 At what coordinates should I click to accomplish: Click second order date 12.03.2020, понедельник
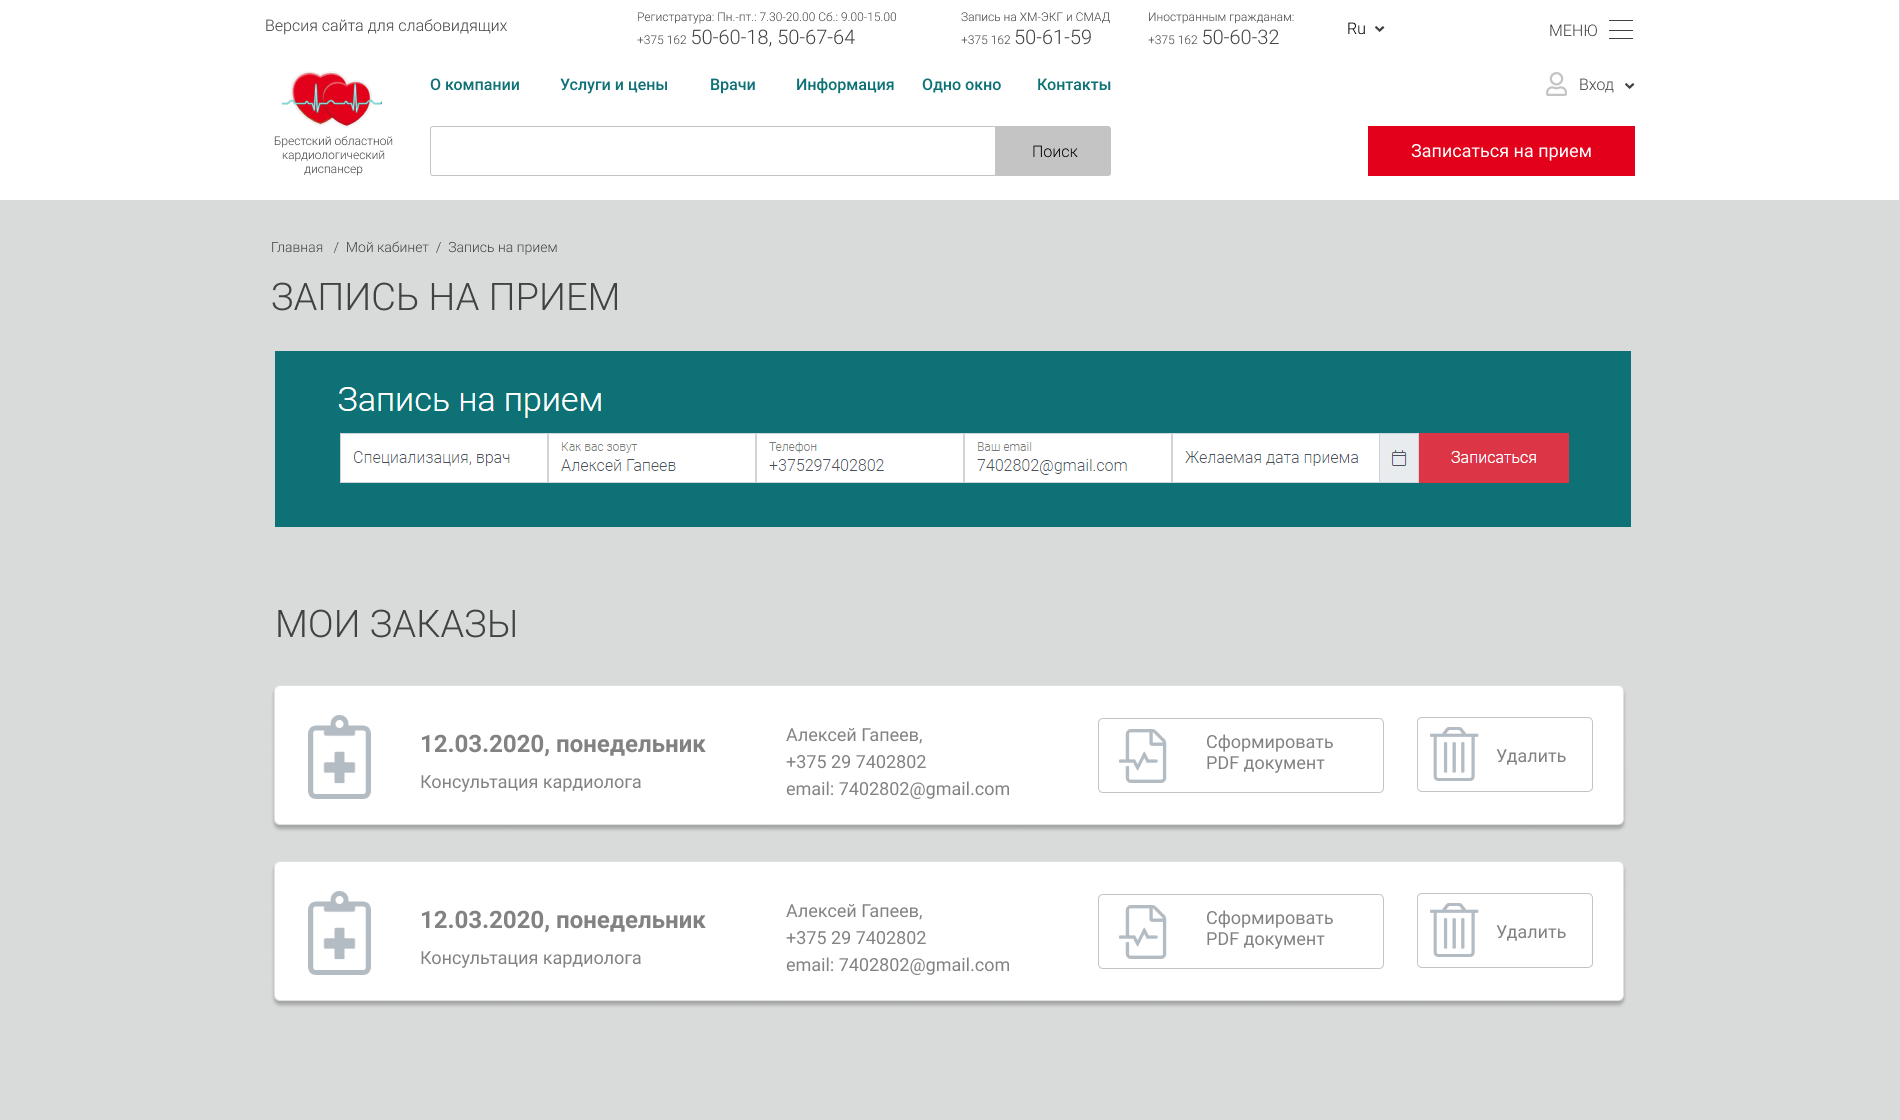coord(563,920)
